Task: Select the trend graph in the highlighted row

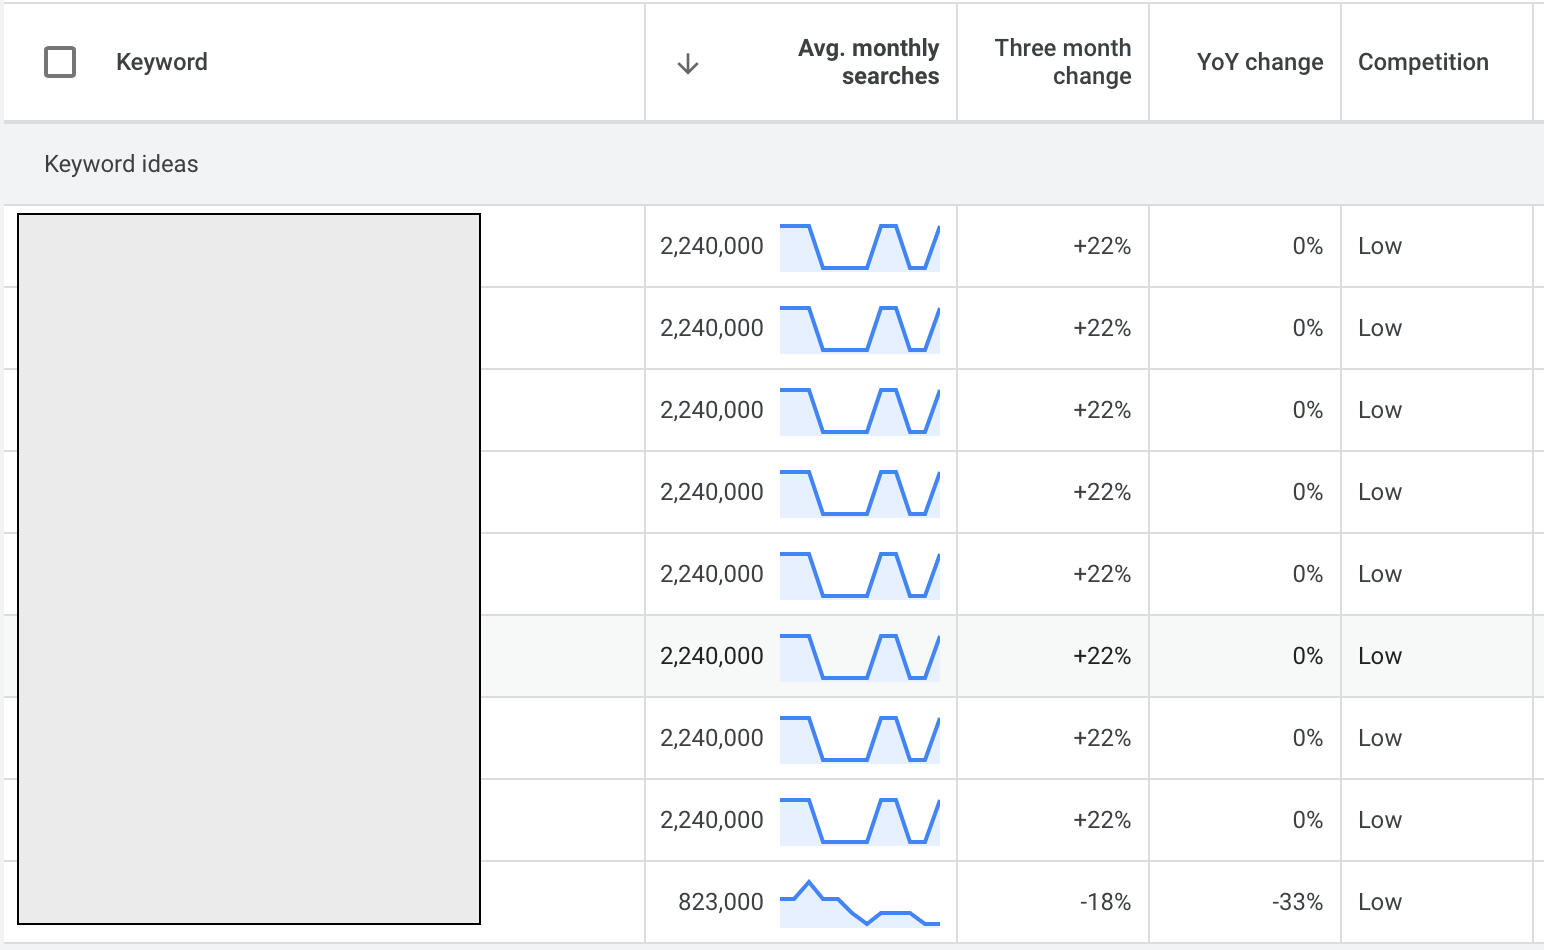Action: pyautogui.click(x=860, y=655)
